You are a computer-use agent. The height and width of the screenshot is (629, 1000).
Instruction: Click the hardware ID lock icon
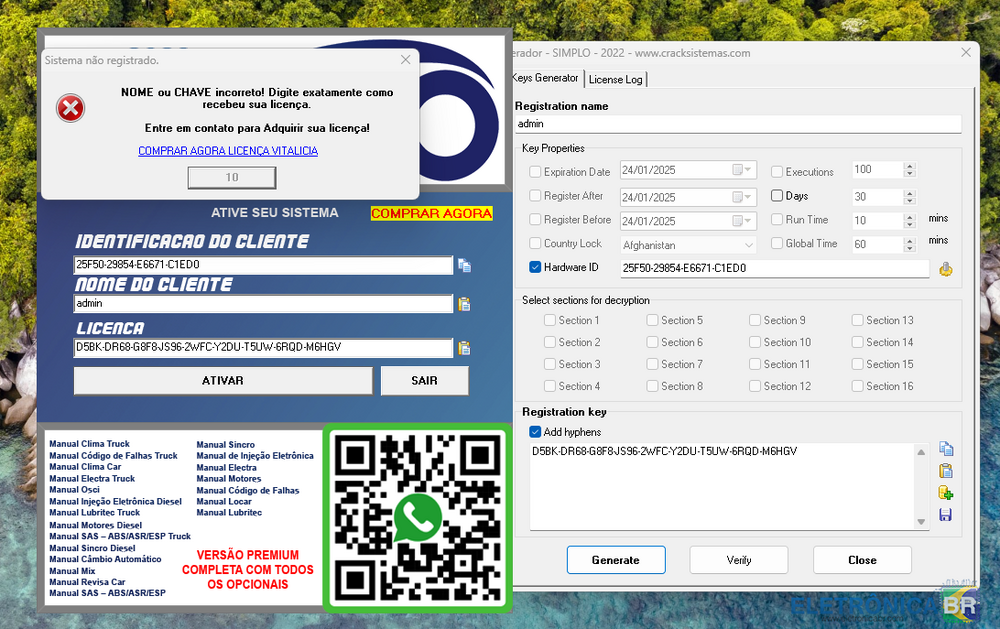(x=945, y=268)
